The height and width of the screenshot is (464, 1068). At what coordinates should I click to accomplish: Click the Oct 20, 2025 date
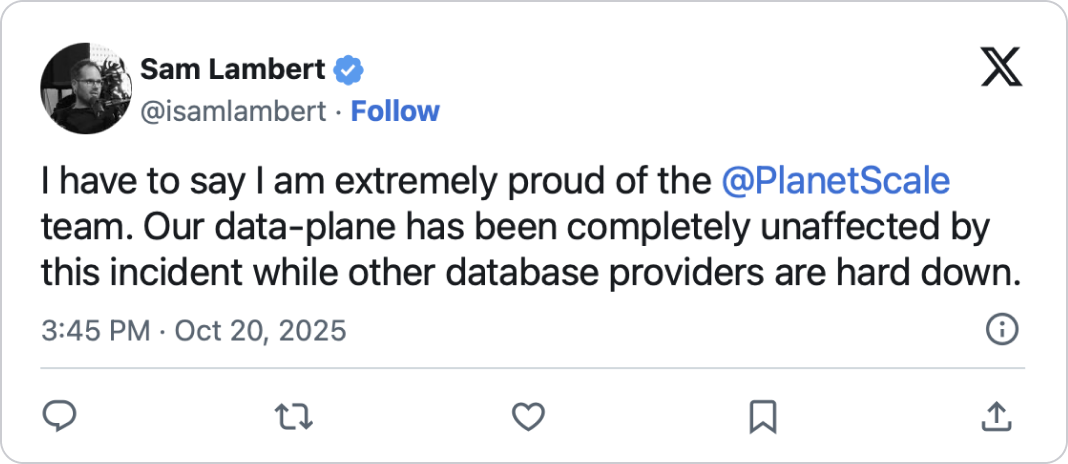click(x=260, y=330)
